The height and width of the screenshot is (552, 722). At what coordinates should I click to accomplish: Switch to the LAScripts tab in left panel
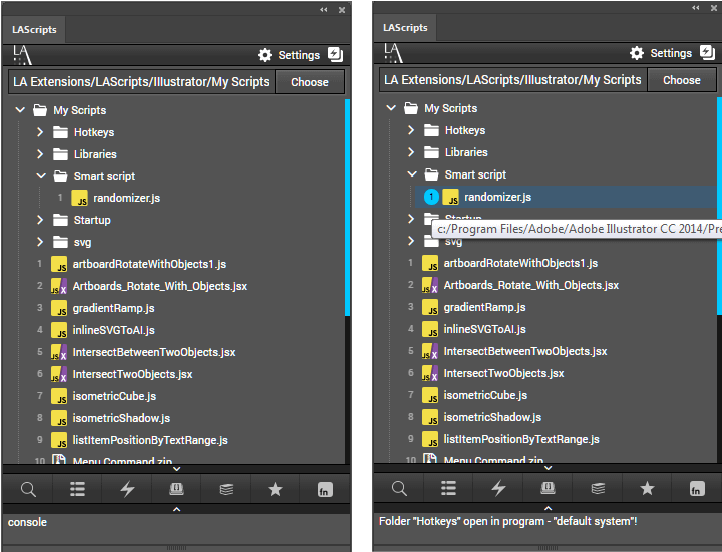pos(34,30)
